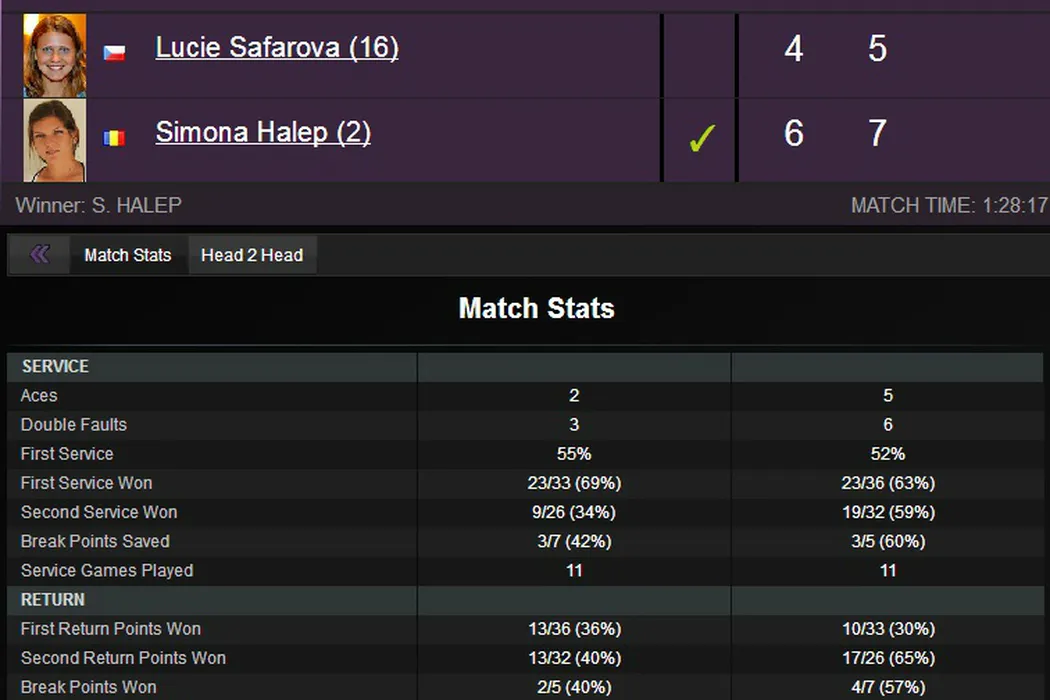The width and height of the screenshot is (1050, 700).
Task: Click the green winner checkmark icon
Action: pos(701,139)
